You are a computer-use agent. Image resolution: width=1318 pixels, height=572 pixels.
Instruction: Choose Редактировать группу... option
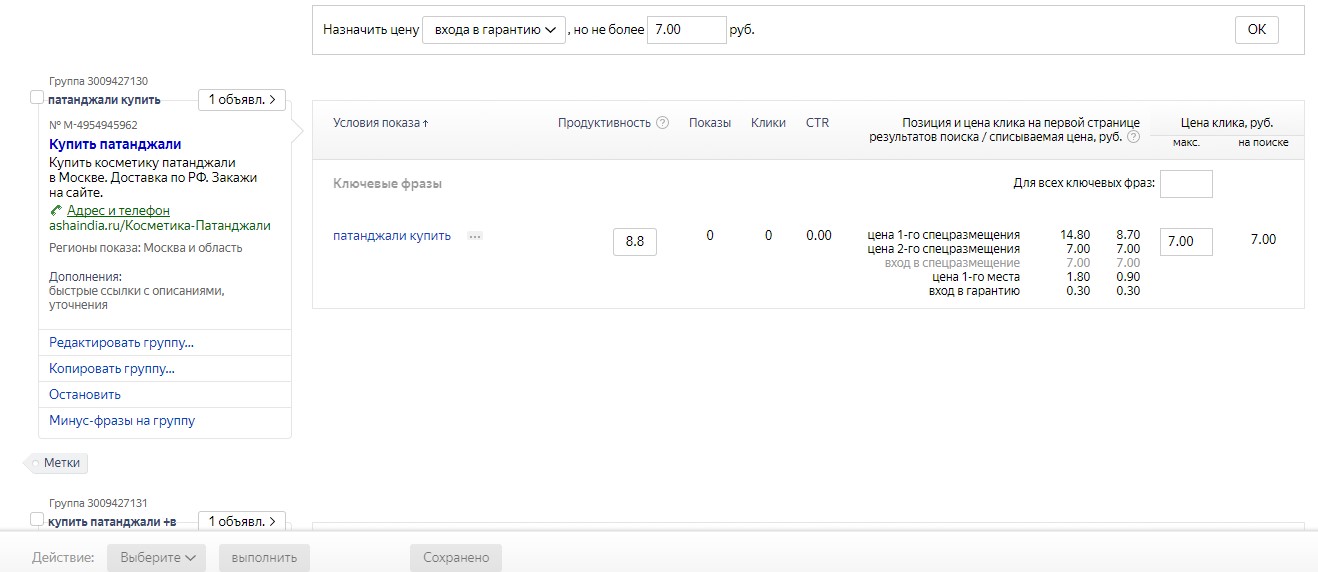(x=122, y=343)
